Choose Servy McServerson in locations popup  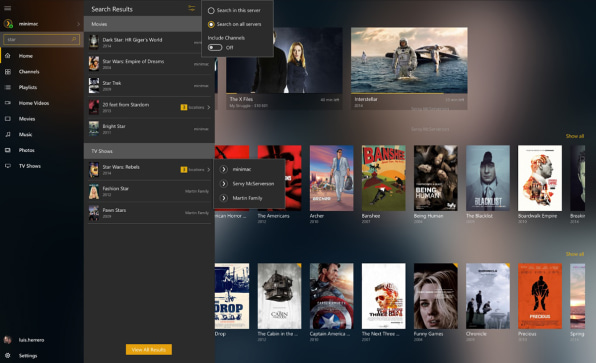pyautogui.click(x=253, y=184)
